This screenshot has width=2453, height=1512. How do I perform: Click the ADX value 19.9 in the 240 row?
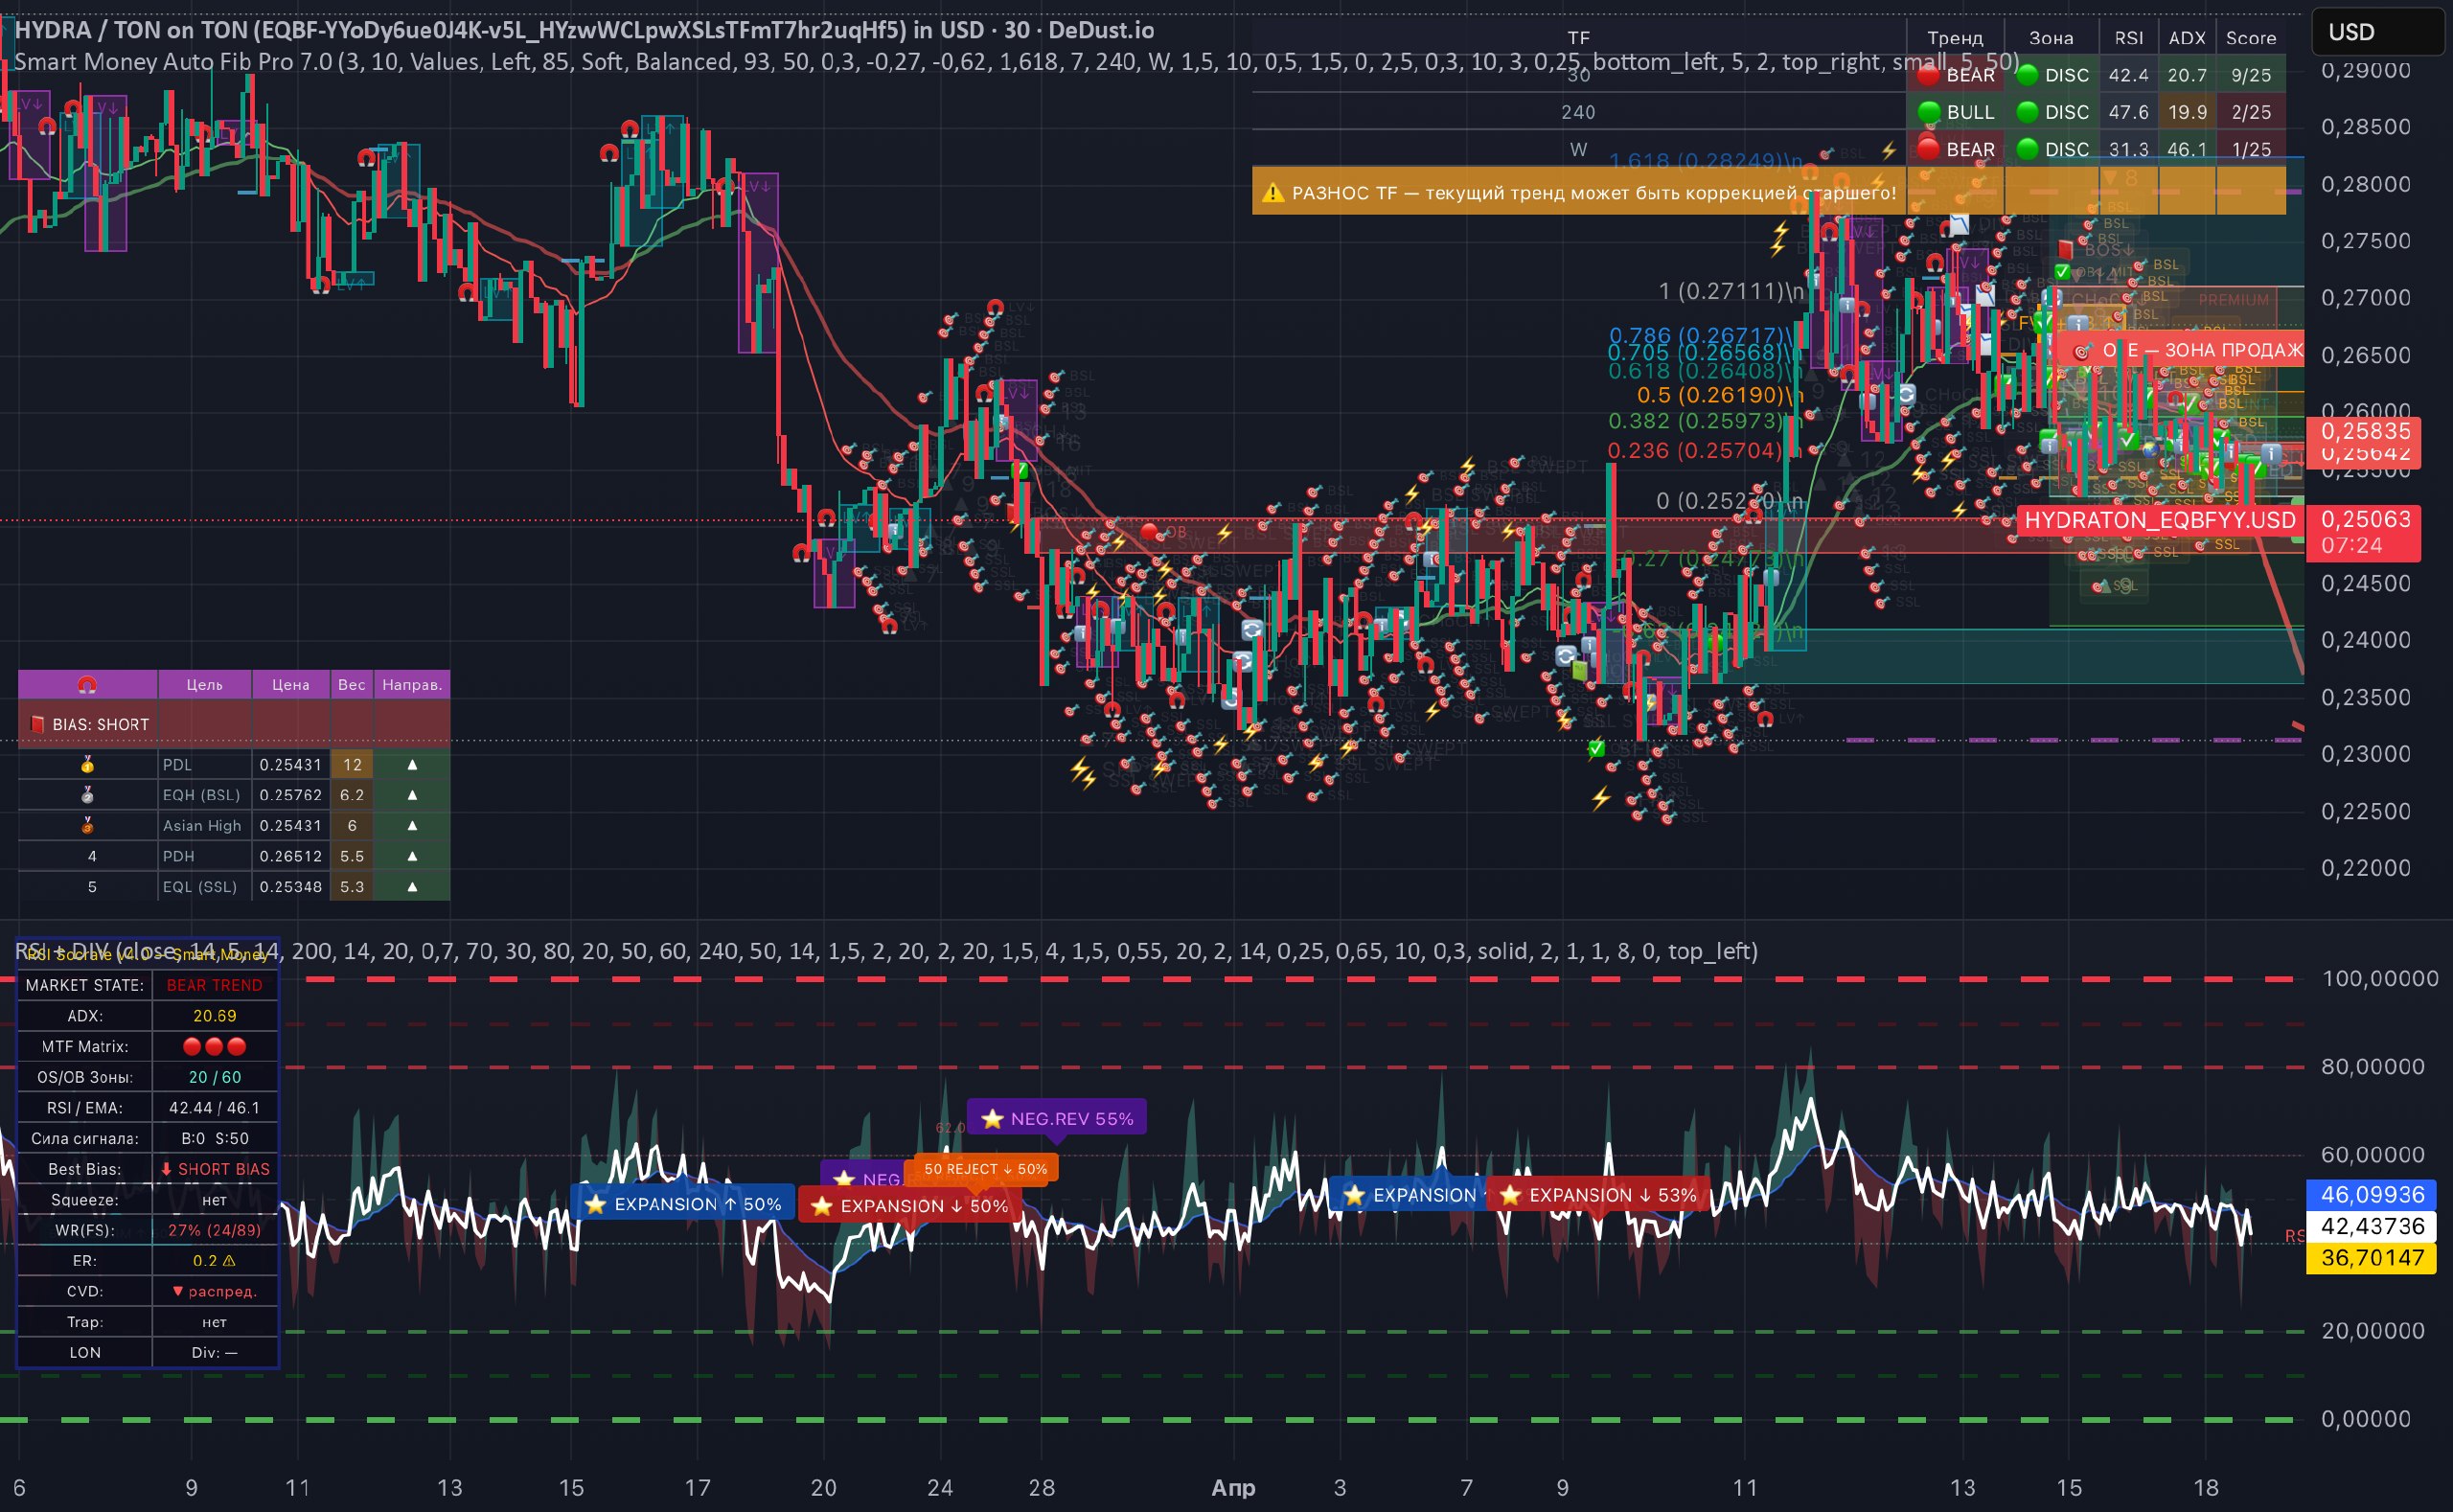[x=2187, y=112]
